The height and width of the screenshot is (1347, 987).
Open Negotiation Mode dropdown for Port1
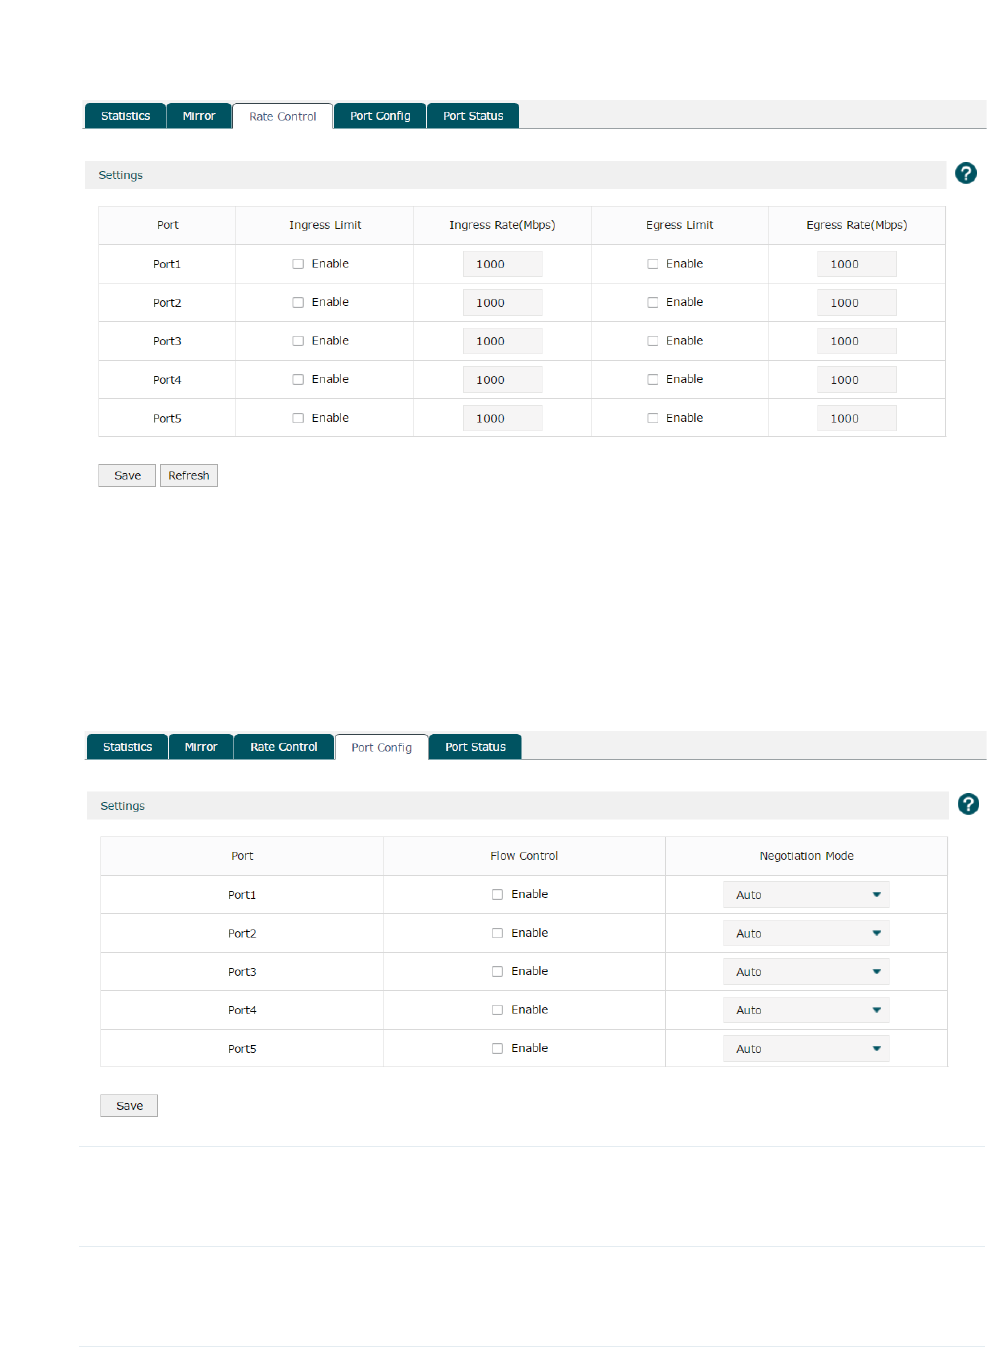point(806,895)
